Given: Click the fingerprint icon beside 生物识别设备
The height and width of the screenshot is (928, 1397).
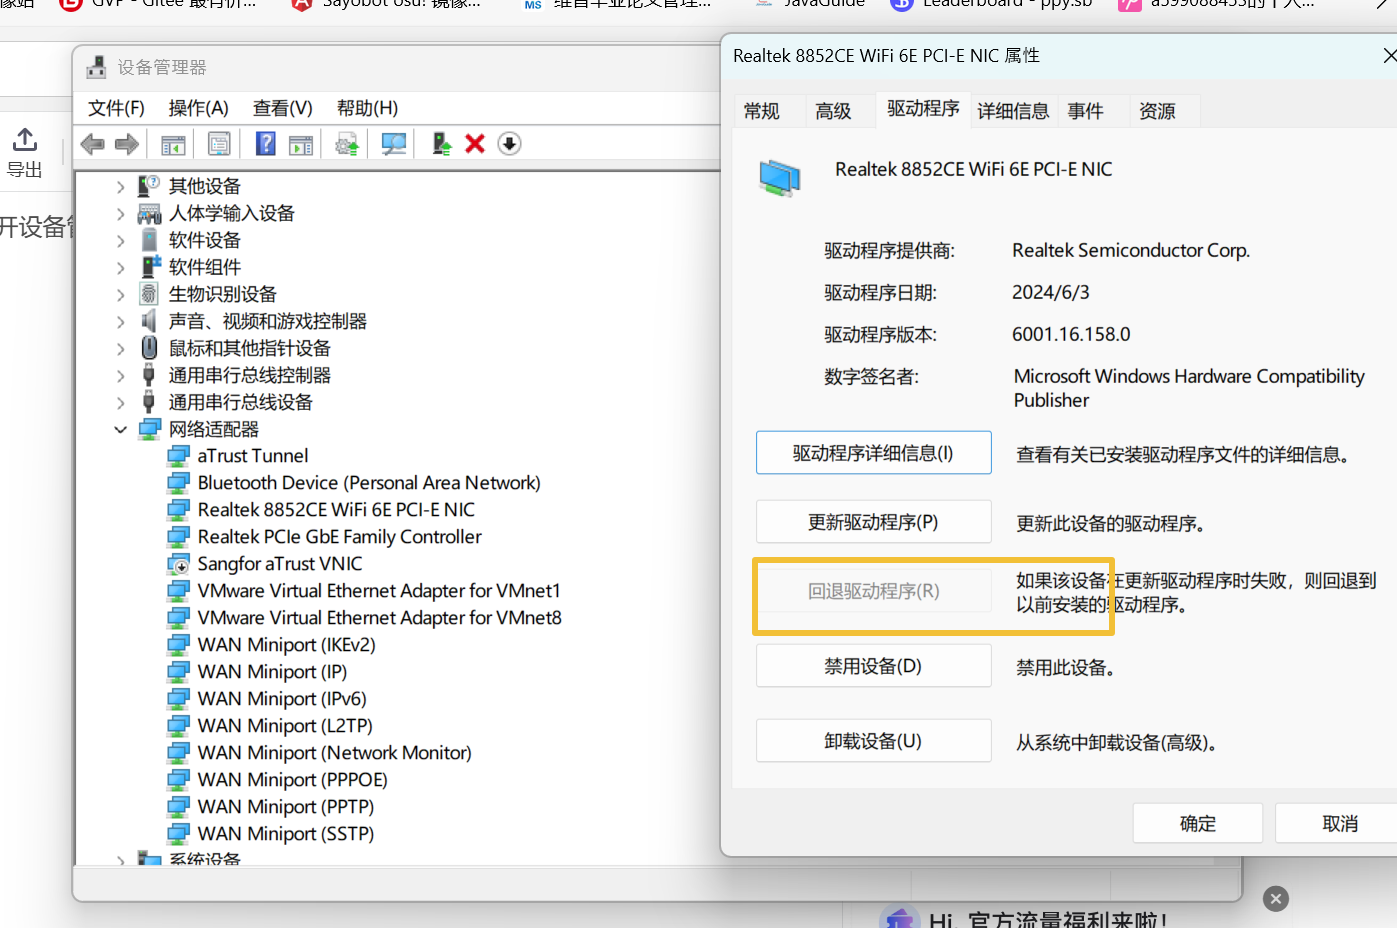Looking at the screenshot, I should pos(149,294).
